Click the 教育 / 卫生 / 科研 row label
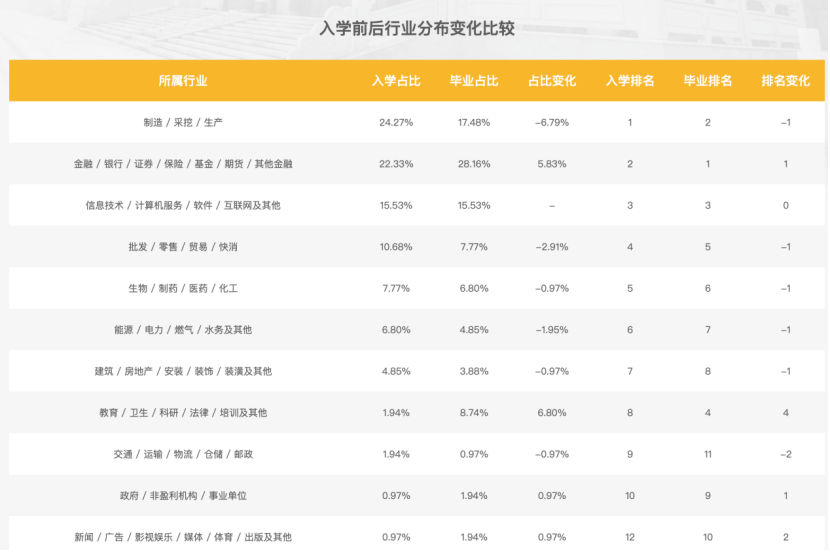Image resolution: width=830 pixels, height=552 pixels. pos(183,413)
